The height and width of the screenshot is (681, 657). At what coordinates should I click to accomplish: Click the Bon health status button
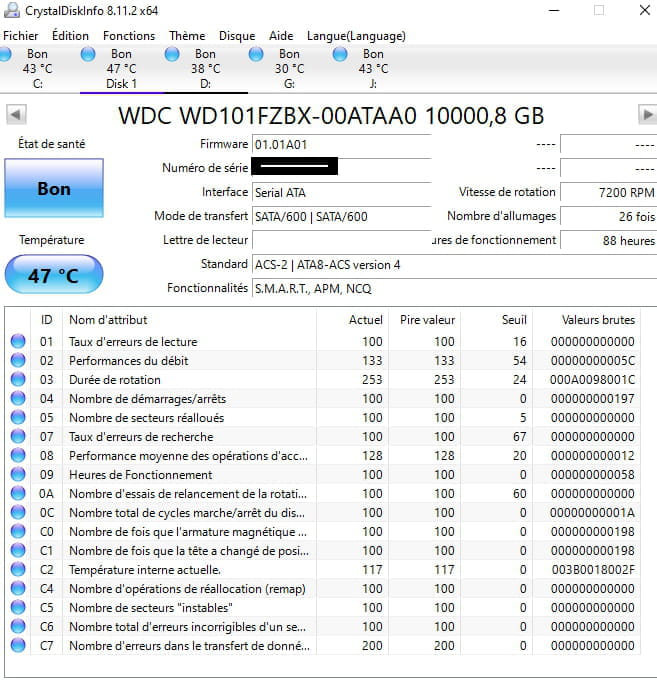pos(54,188)
